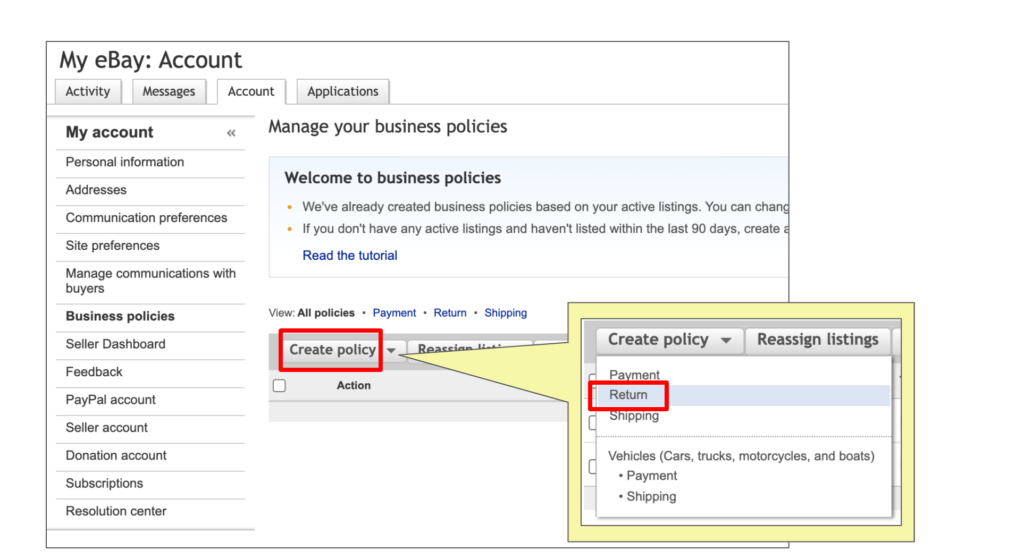This screenshot has width=1024, height=559.
Task: Select All policies view
Action: [326, 313]
